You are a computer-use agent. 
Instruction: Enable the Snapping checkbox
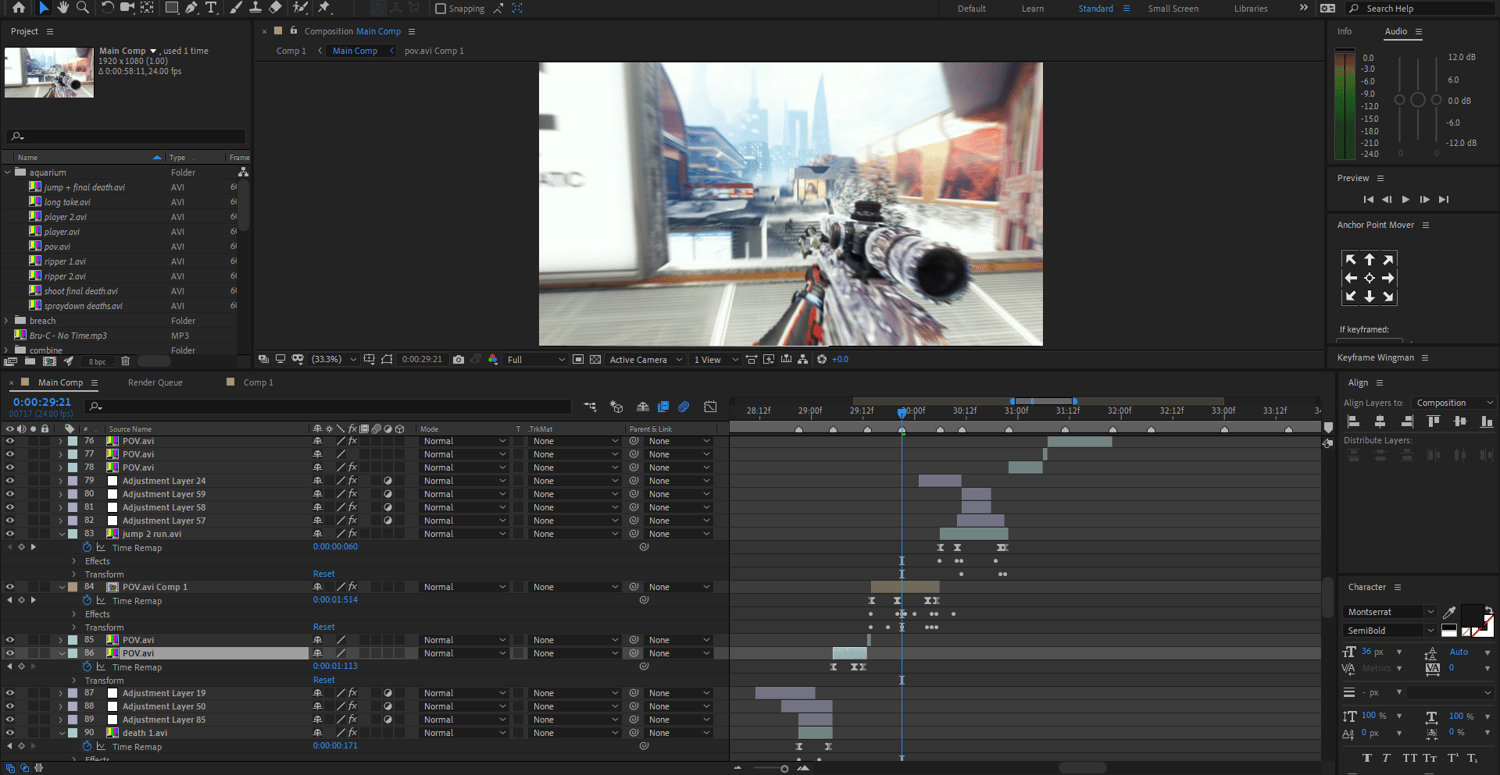441,9
